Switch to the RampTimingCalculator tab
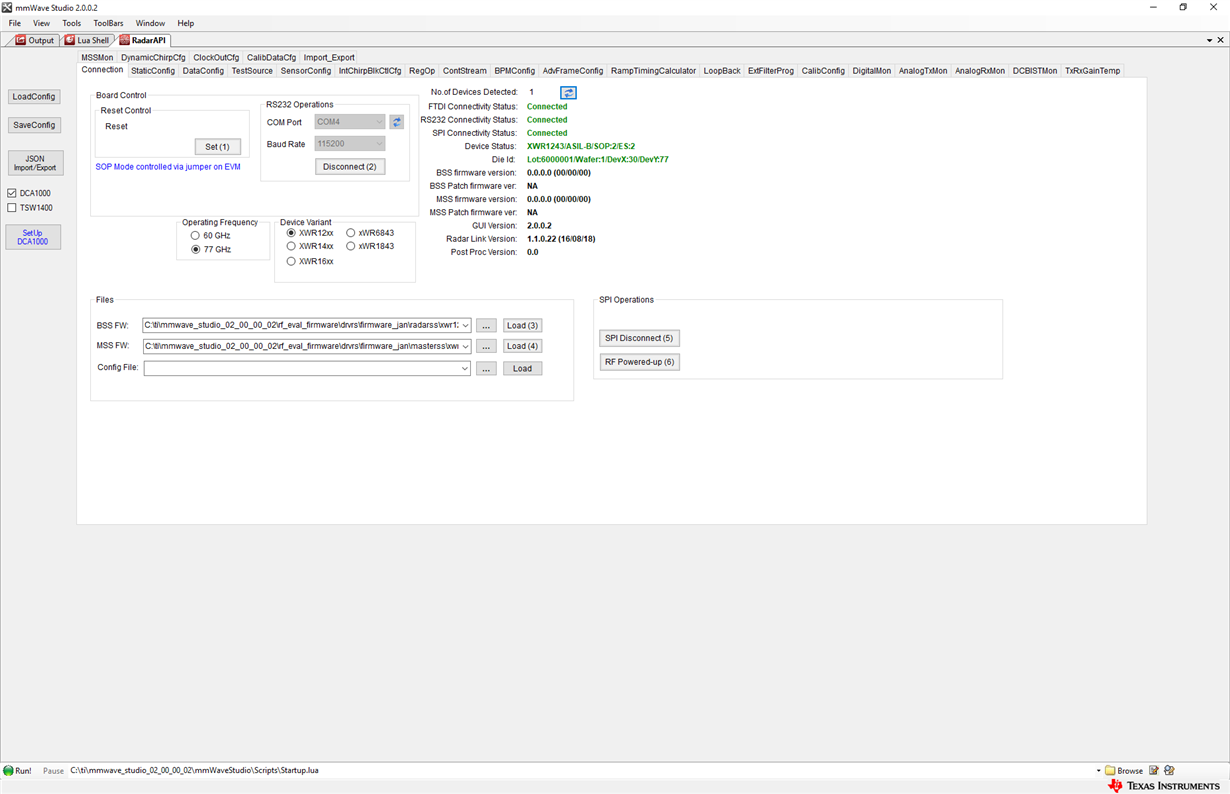1230x794 pixels. click(653, 71)
